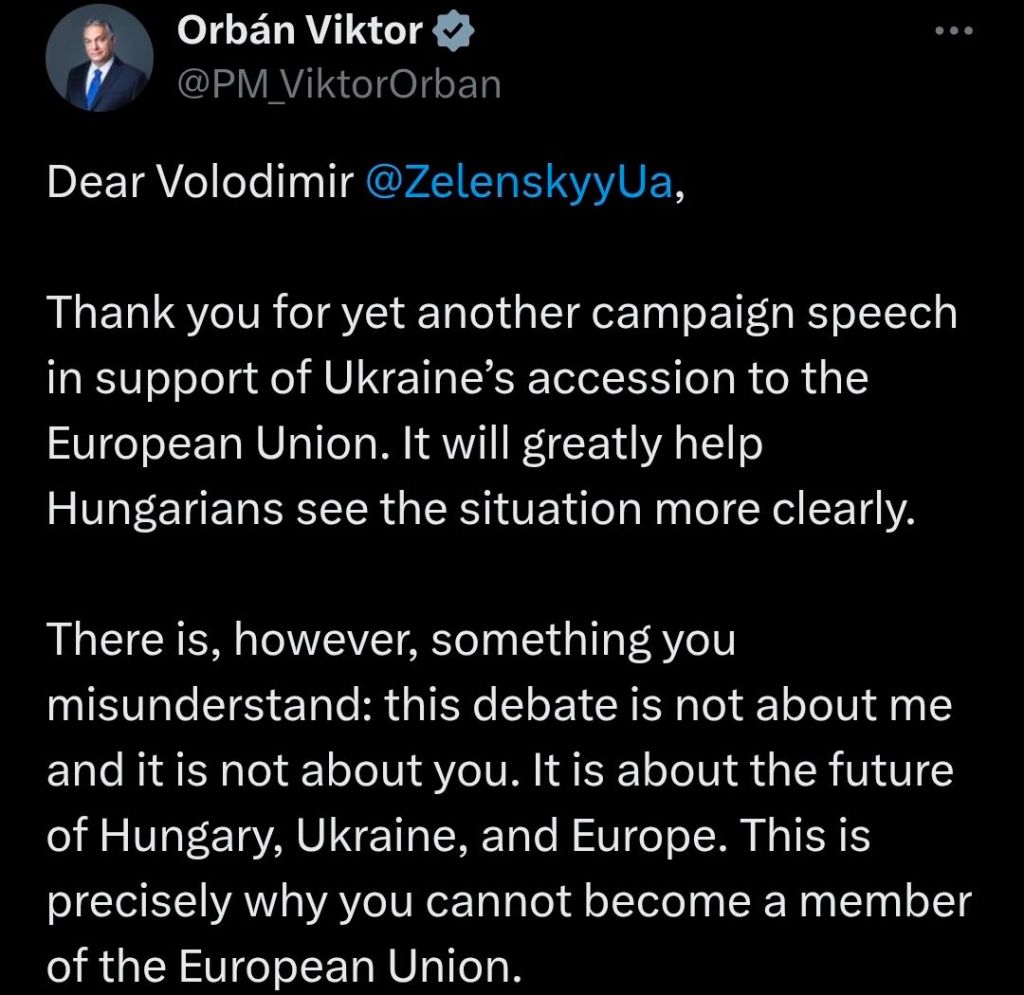The width and height of the screenshot is (1024, 995).
Task: Click the line "Hungarians see the situation more clearly"
Action: 481,509
